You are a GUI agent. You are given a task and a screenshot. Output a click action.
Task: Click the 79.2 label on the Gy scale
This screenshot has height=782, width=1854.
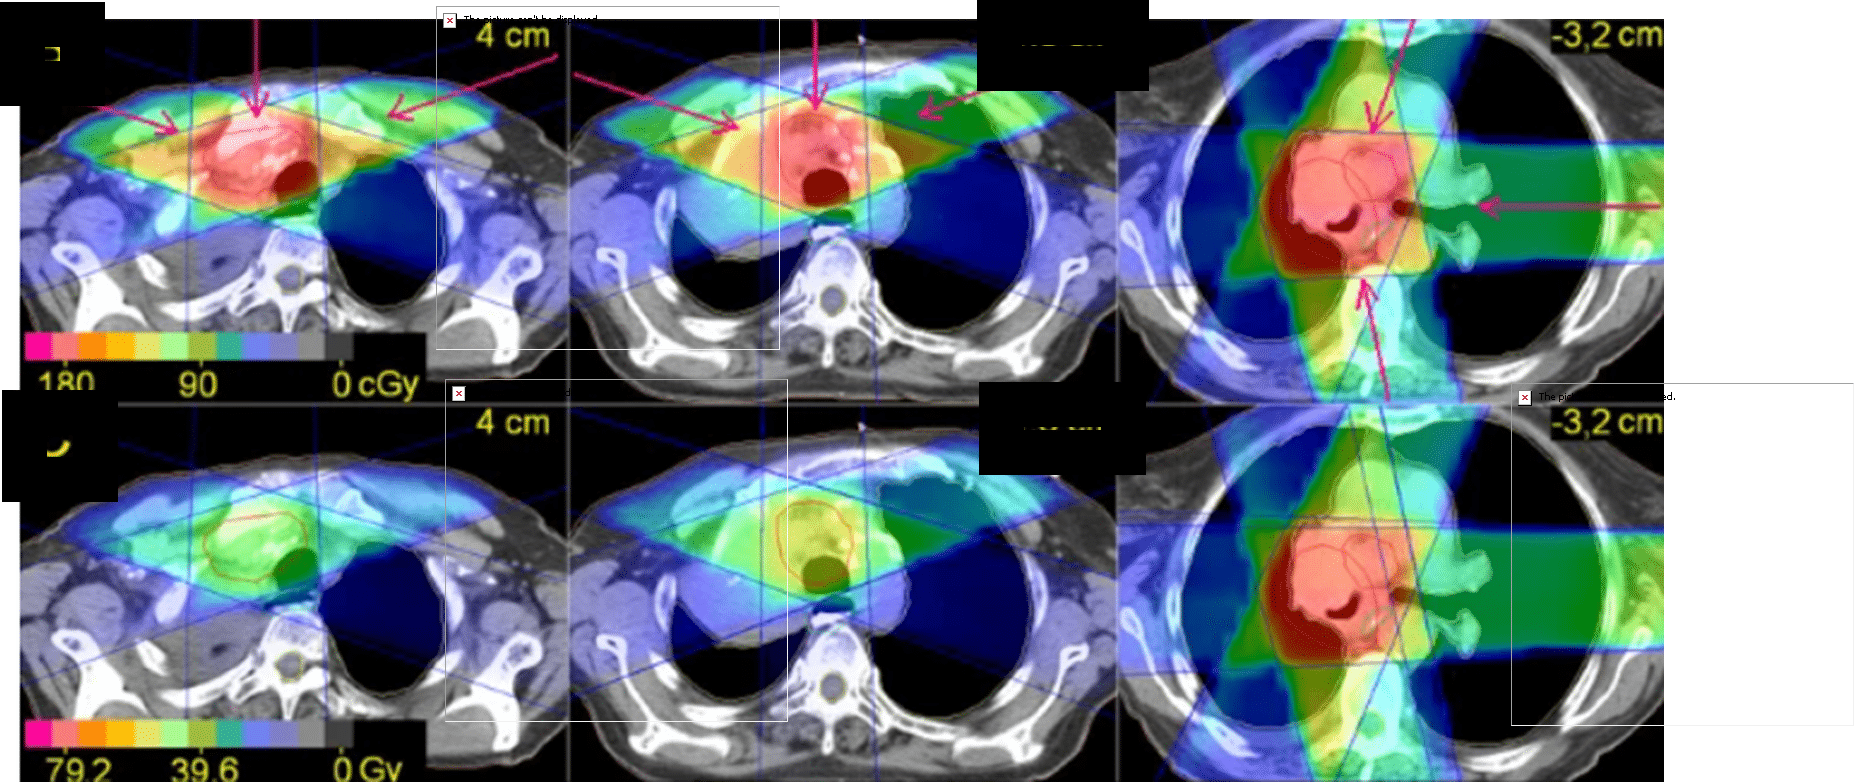78,768
